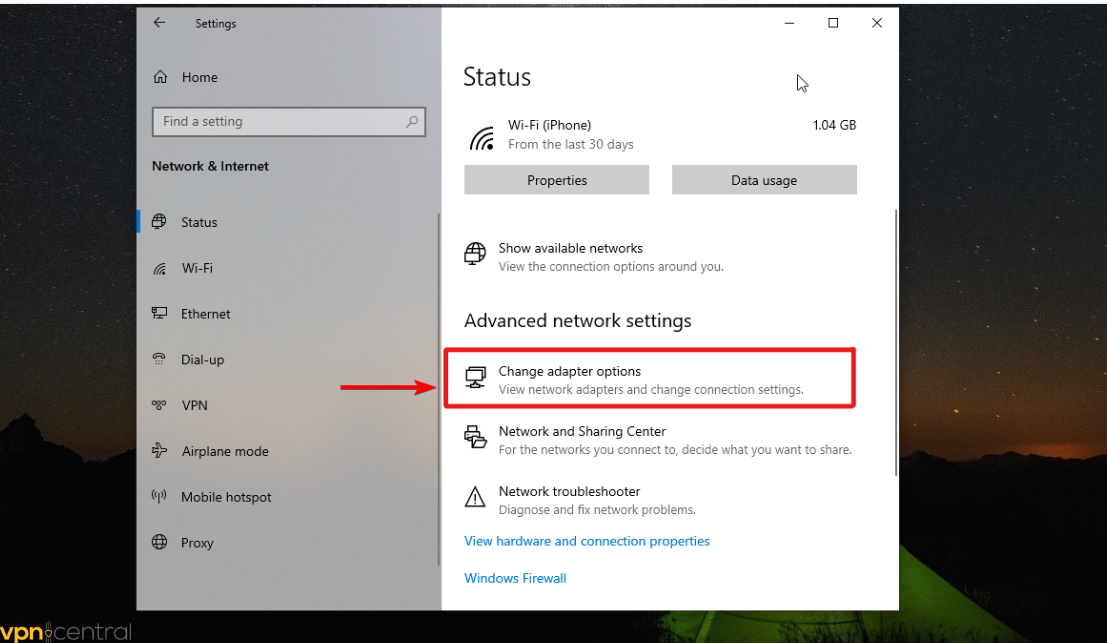Screen dimensions: 1107x643
Task: Click the Mobile hotspot icon
Action: (x=159, y=497)
